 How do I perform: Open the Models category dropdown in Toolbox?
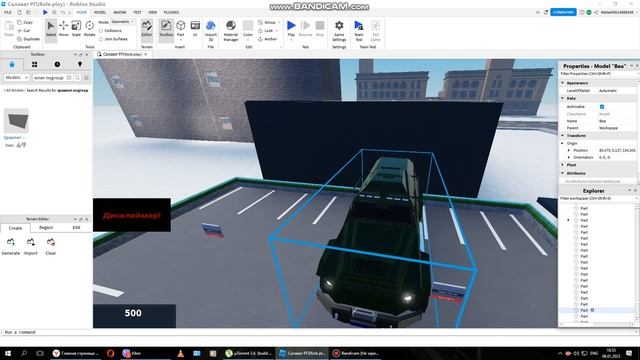click(x=16, y=78)
